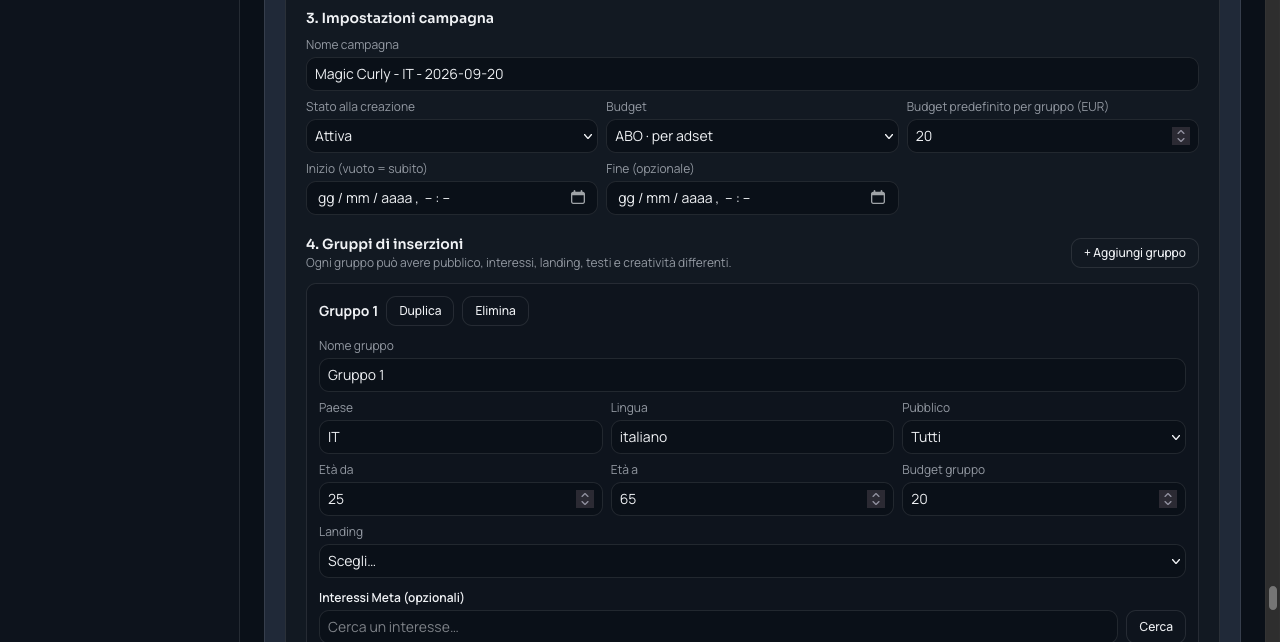The width and height of the screenshot is (1280, 642).
Task: Click the page vertical scrollbar thumb
Action: pos(1273,598)
